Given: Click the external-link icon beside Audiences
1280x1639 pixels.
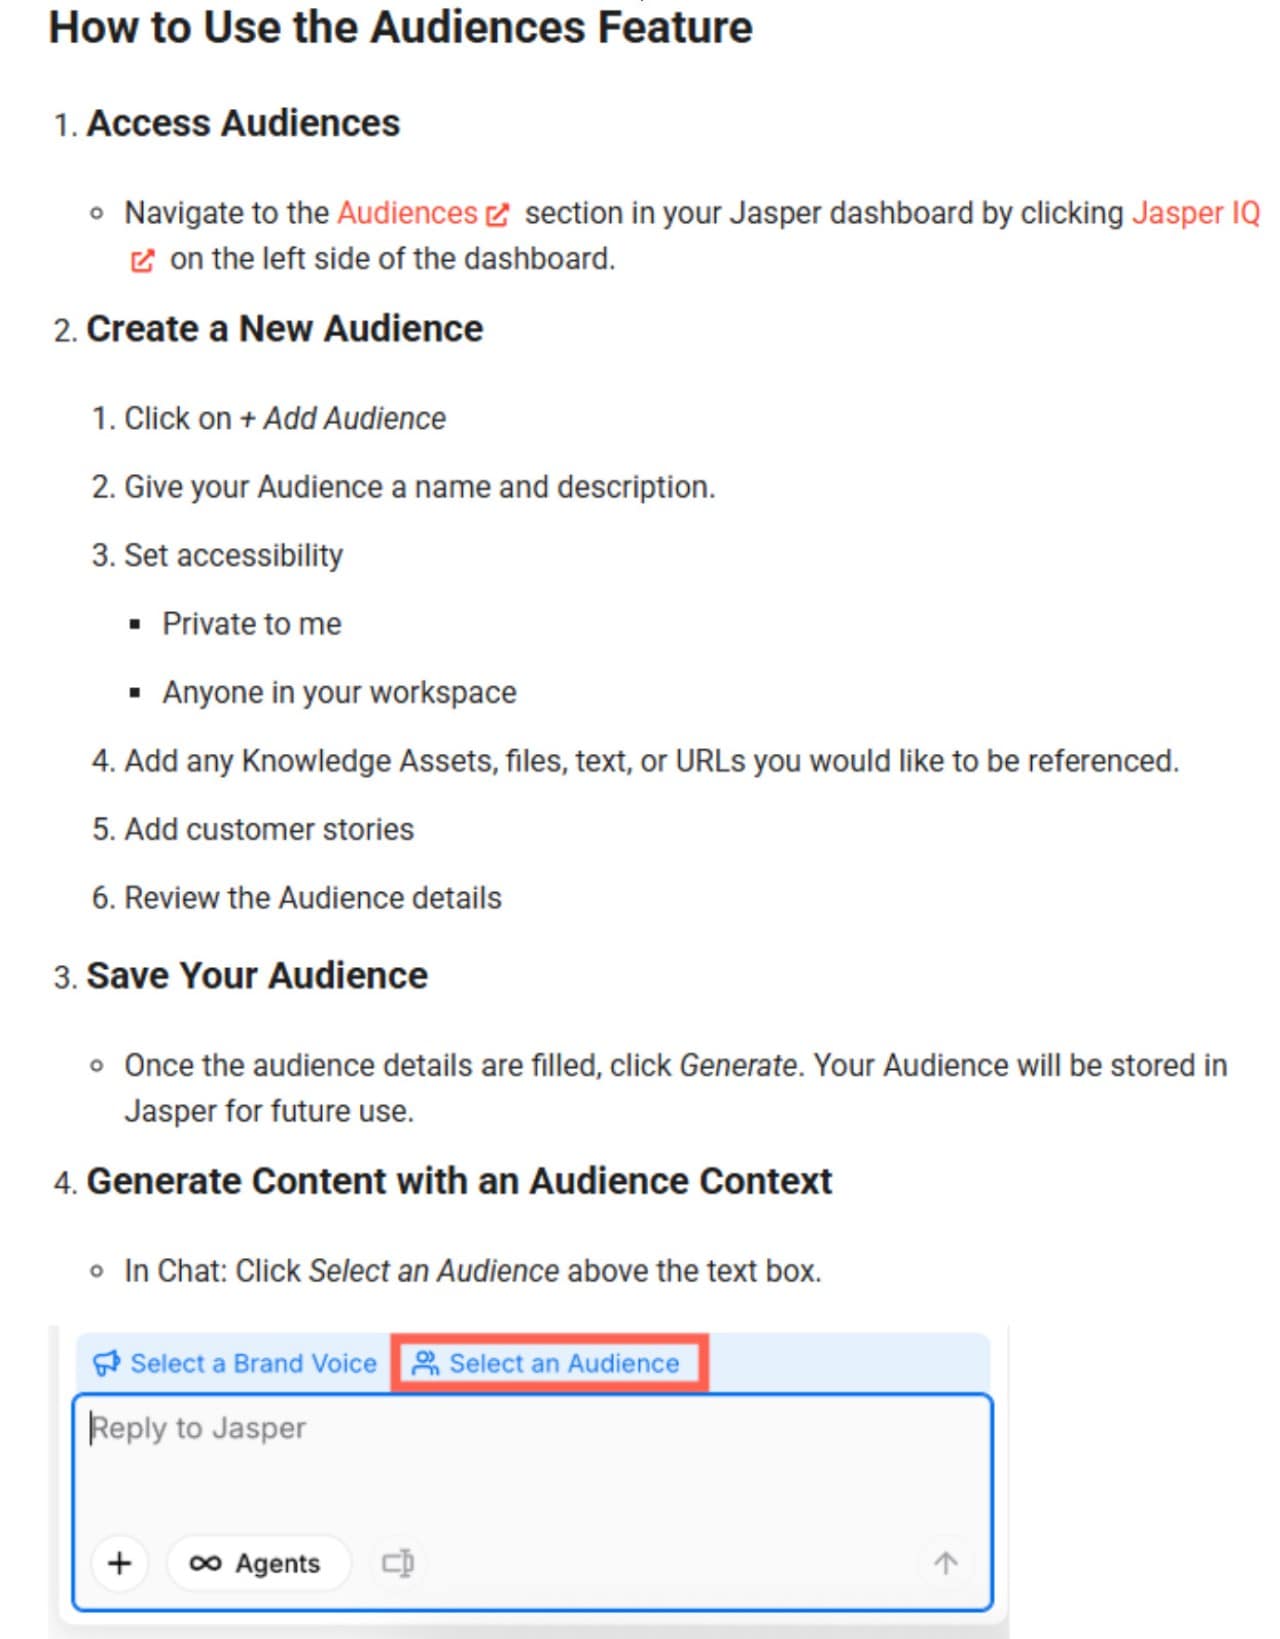Looking at the screenshot, I should pos(497,214).
